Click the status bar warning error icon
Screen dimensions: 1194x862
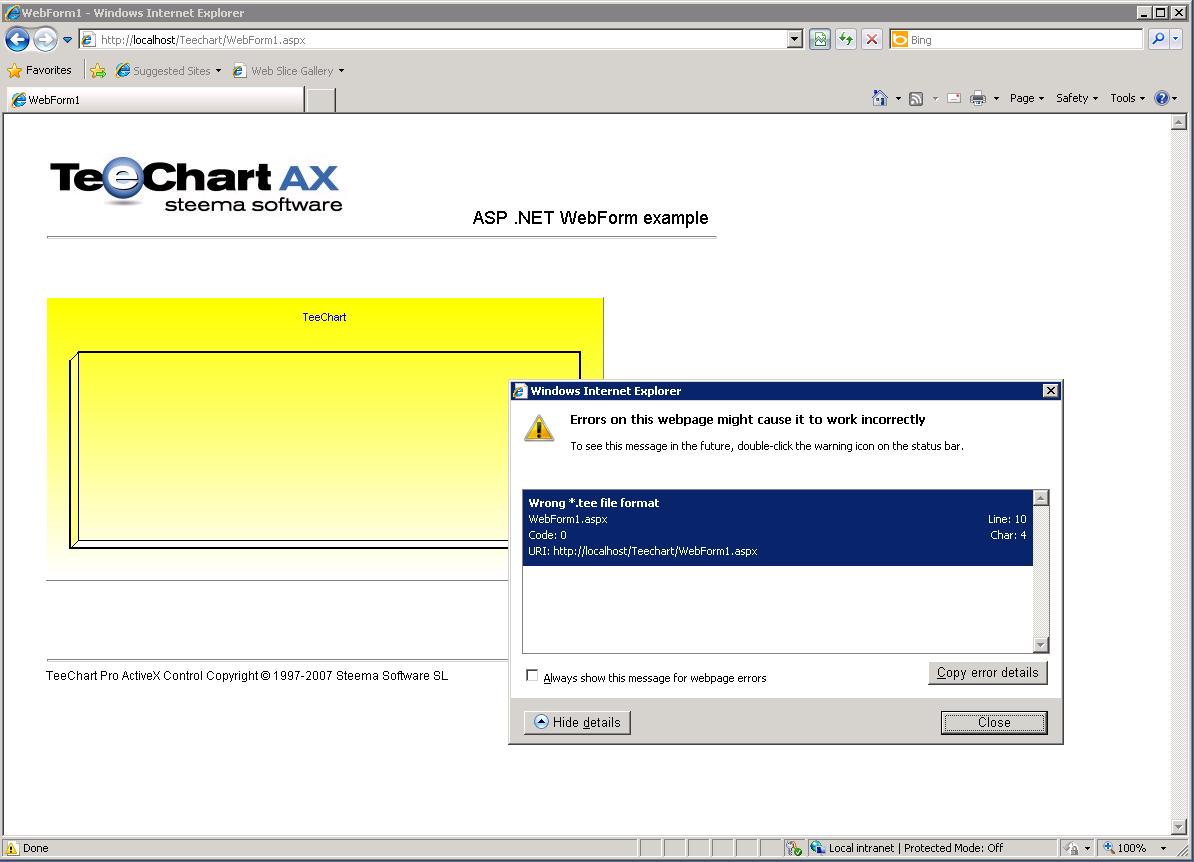point(11,848)
